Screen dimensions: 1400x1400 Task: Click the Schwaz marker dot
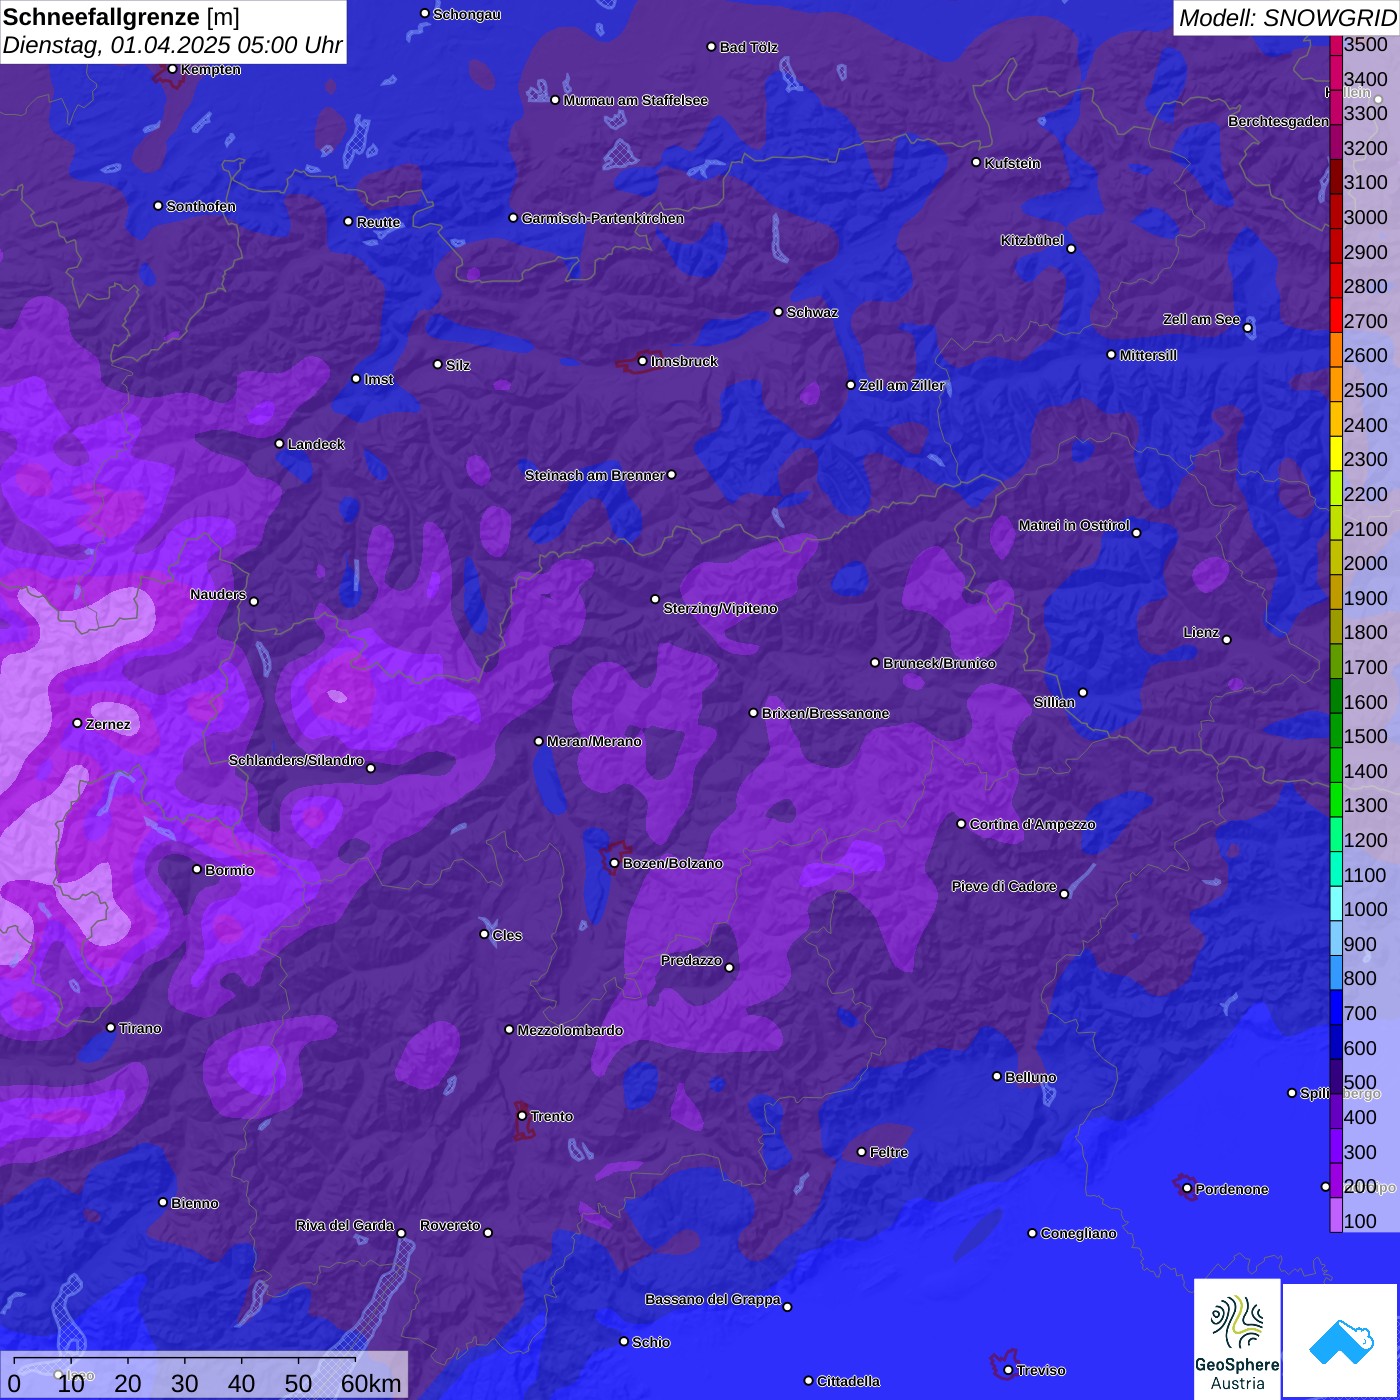click(779, 312)
